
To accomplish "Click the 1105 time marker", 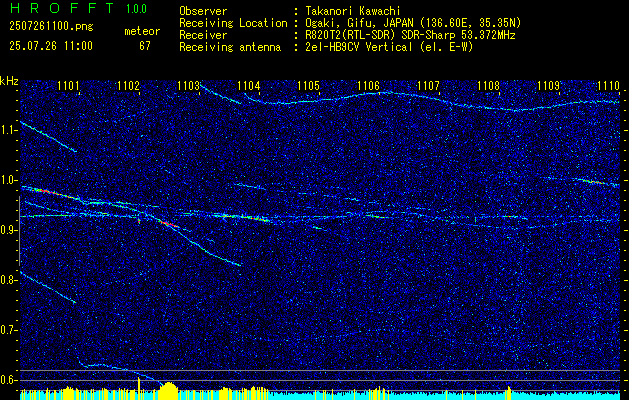I will [308, 85].
